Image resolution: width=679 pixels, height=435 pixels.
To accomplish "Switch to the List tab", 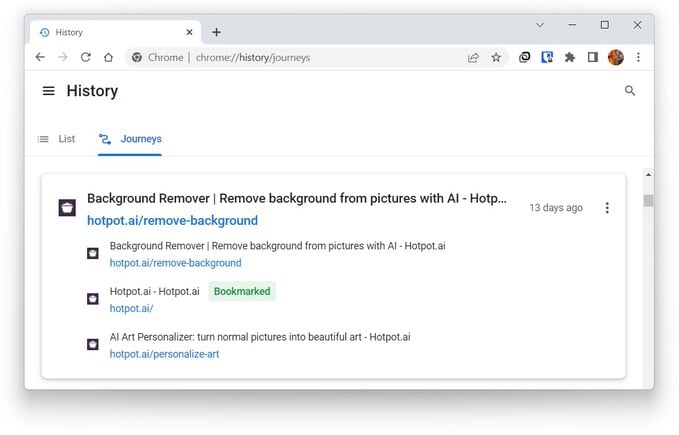I will coord(56,139).
